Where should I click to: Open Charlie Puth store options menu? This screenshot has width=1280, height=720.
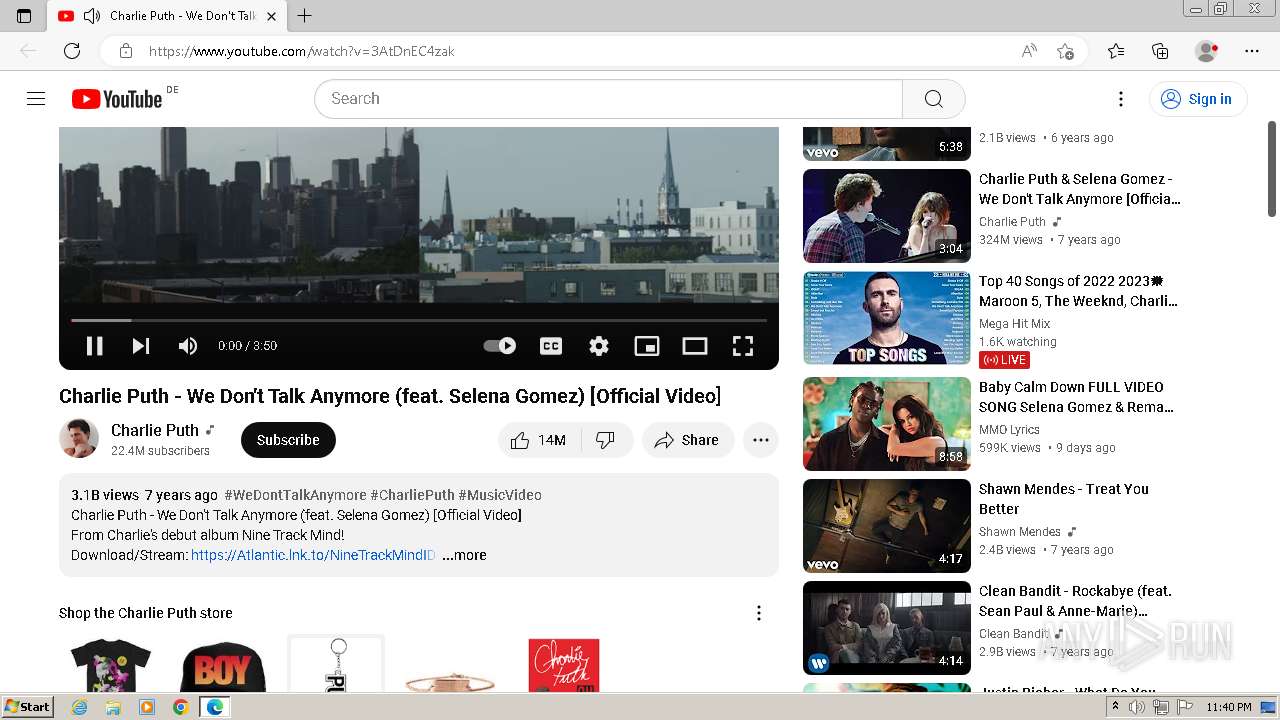pyautogui.click(x=759, y=613)
